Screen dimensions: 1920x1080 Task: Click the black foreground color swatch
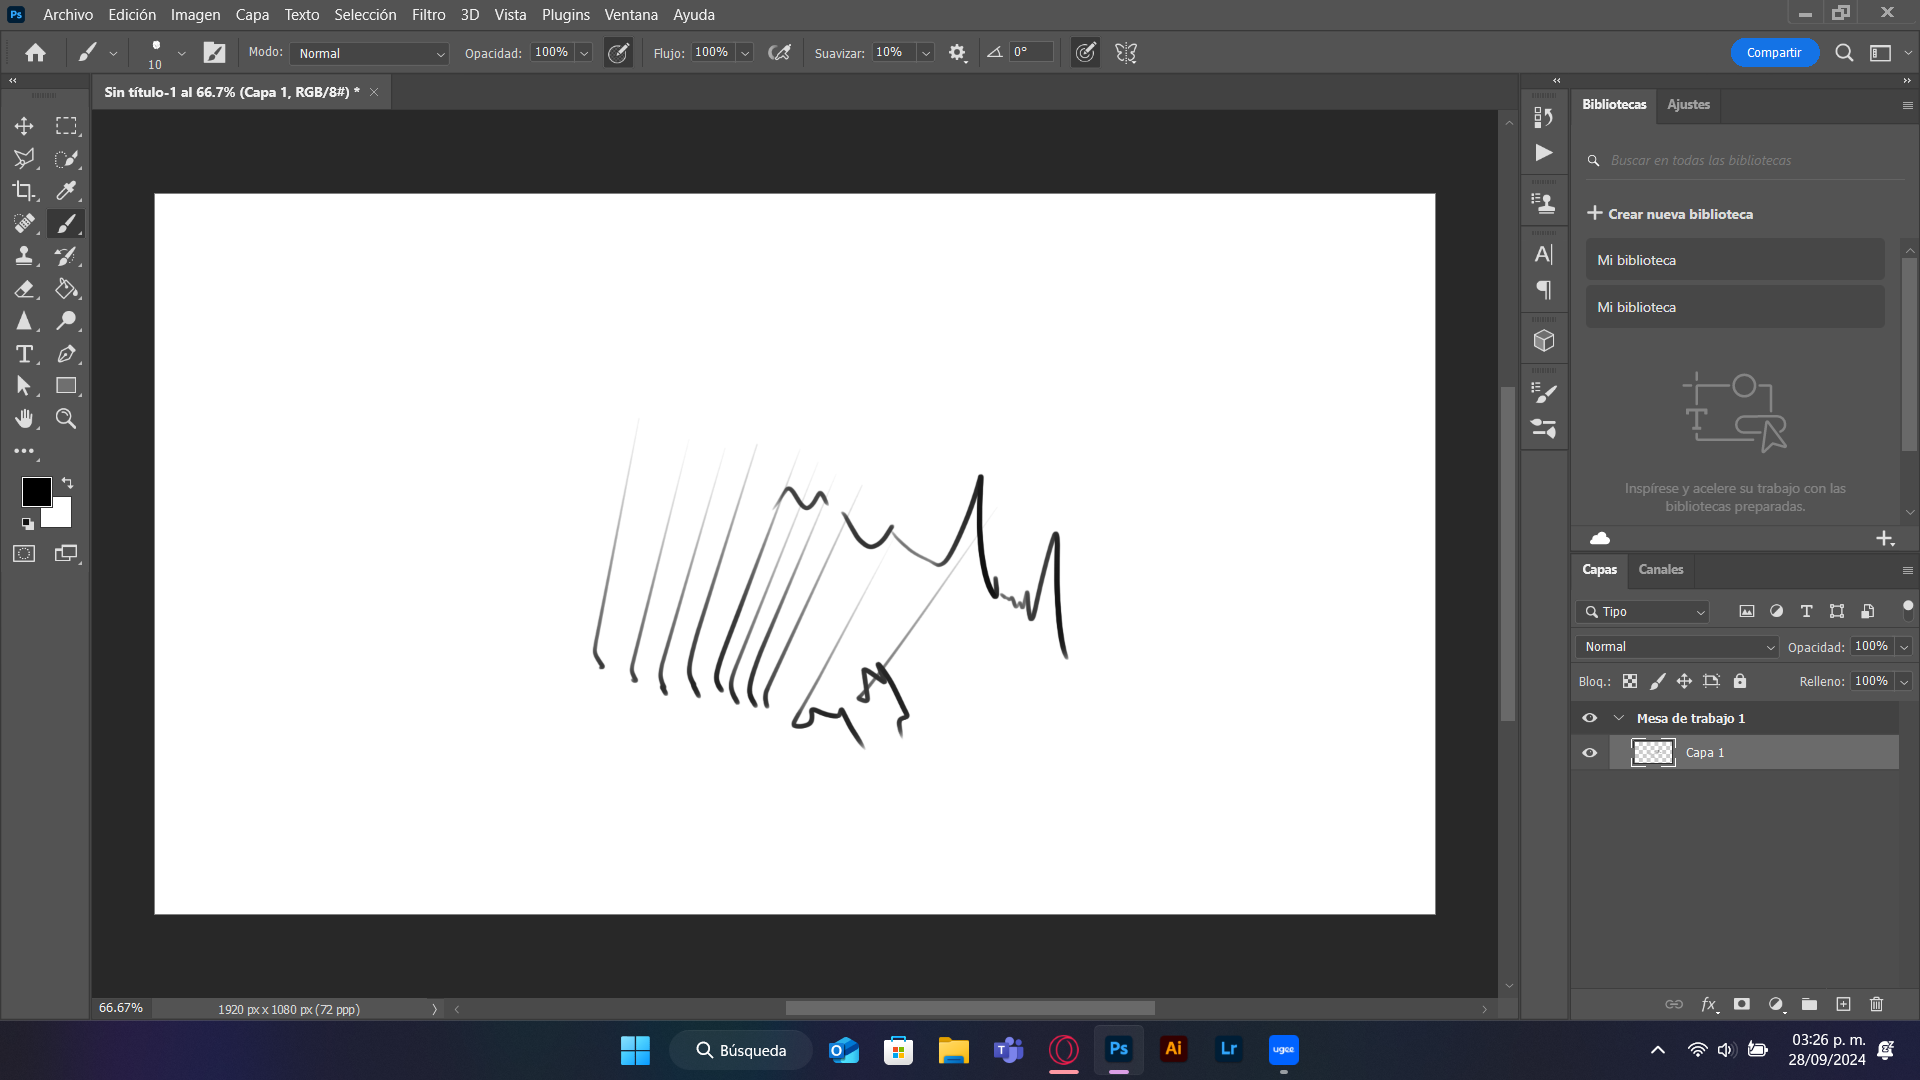36,492
